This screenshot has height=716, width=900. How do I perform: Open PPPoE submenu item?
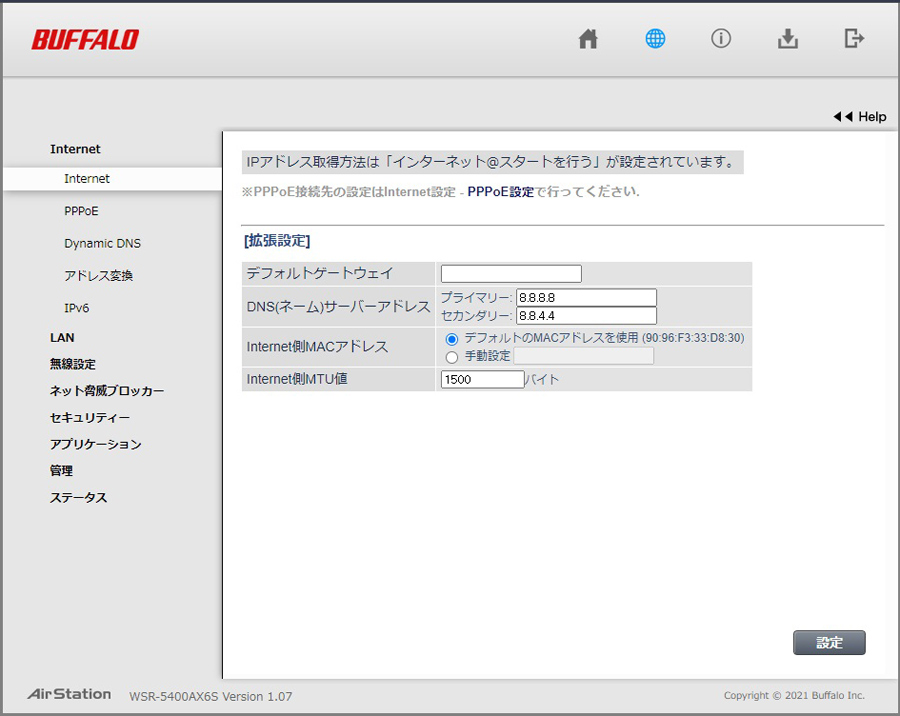(x=82, y=211)
